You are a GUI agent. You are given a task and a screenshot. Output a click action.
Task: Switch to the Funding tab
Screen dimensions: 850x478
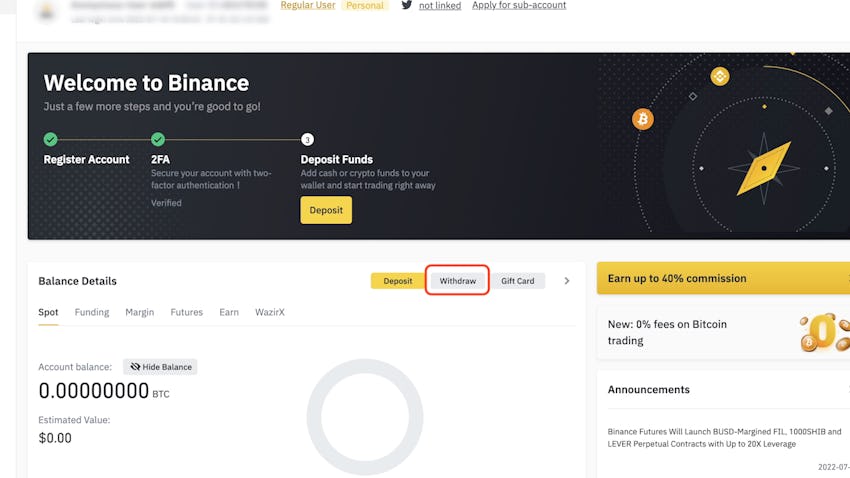(92, 312)
